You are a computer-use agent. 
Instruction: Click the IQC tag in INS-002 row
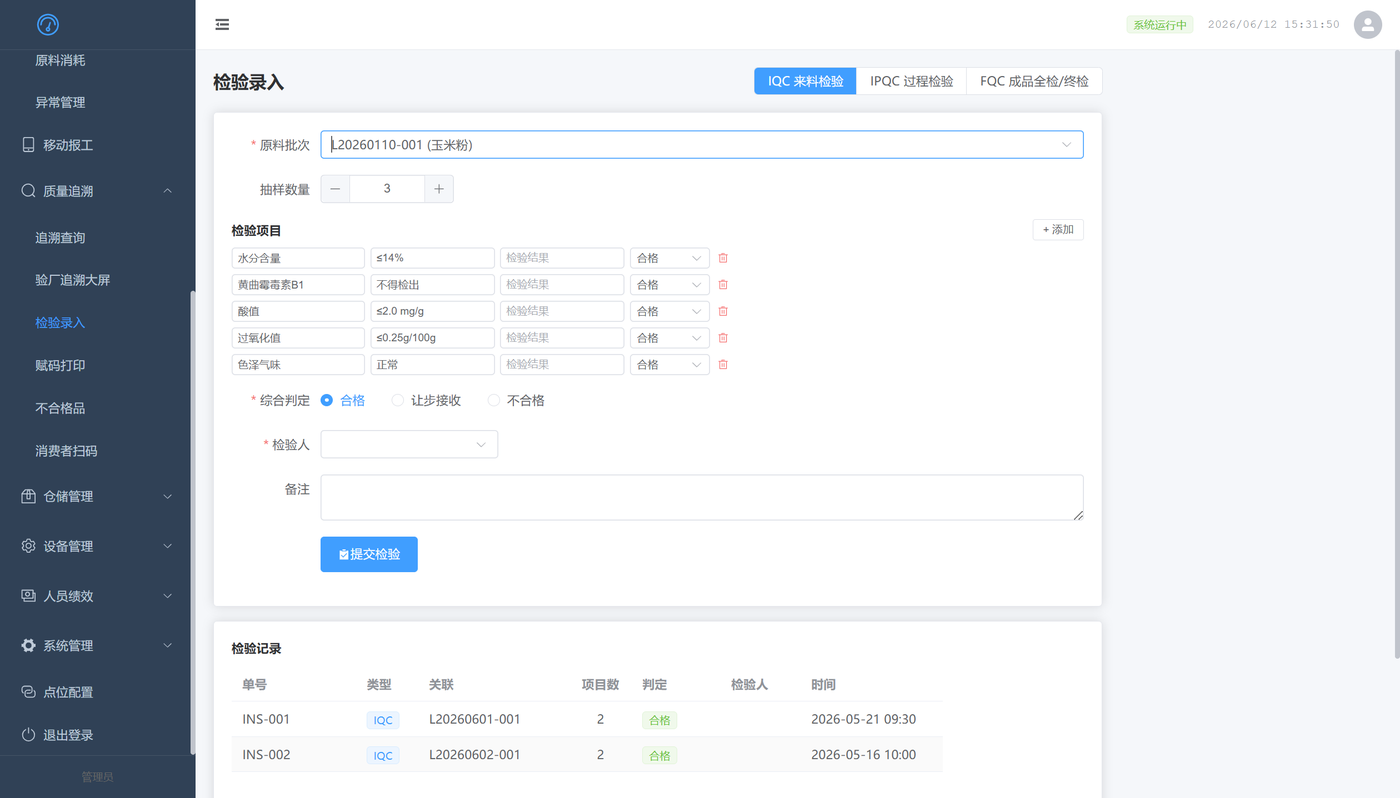click(x=383, y=756)
